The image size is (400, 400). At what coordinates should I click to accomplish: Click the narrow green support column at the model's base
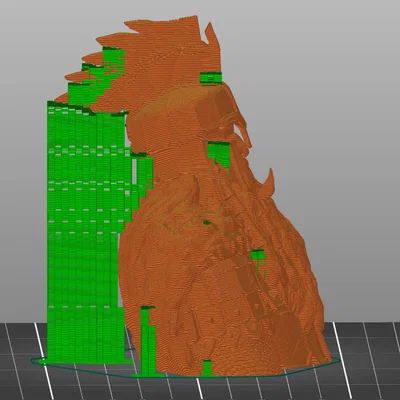[148, 341]
